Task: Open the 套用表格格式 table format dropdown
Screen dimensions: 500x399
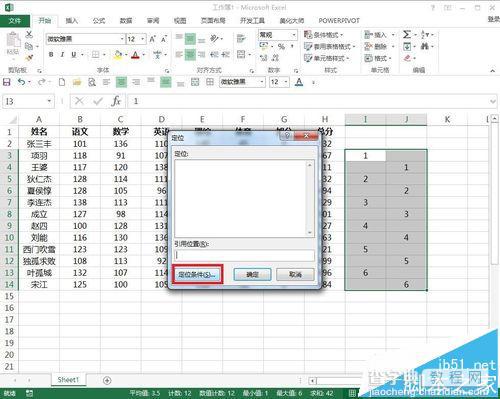Action: click(x=330, y=46)
